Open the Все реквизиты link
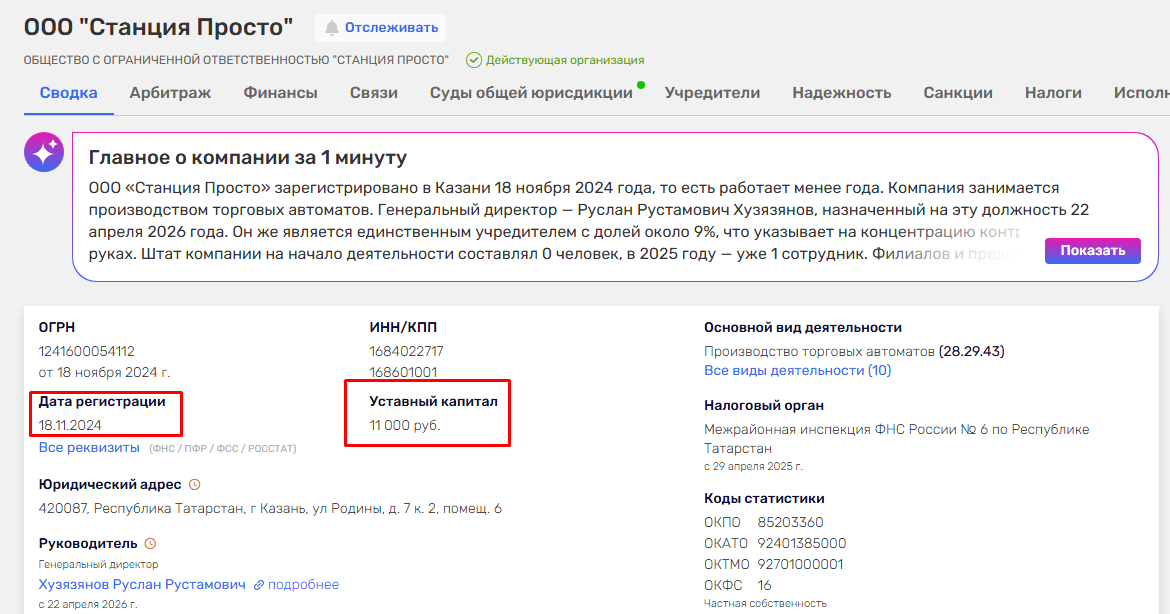 (x=89, y=448)
